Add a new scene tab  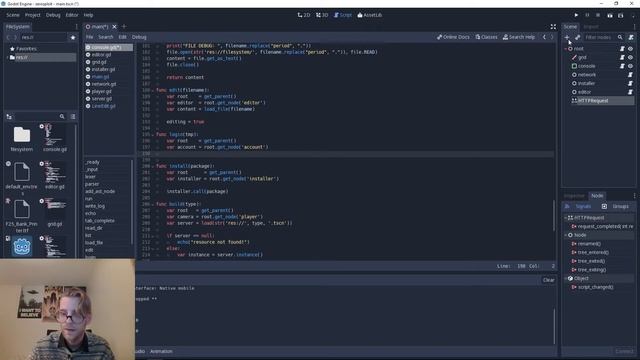tap(124, 27)
